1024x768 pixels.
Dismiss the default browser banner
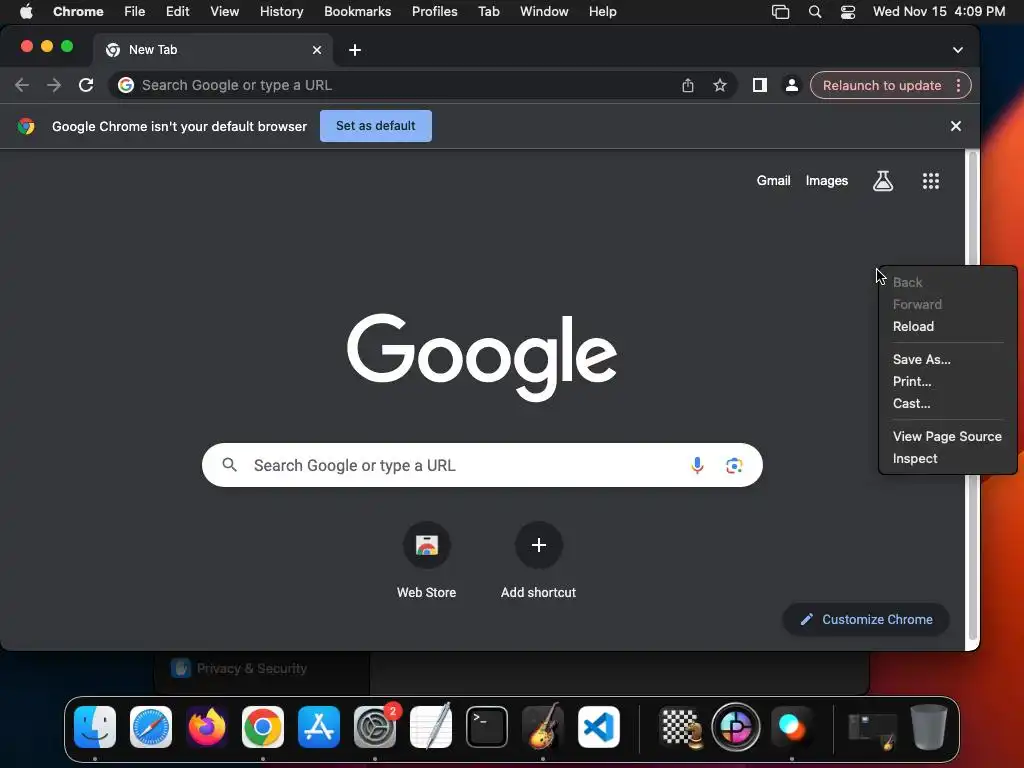955,126
